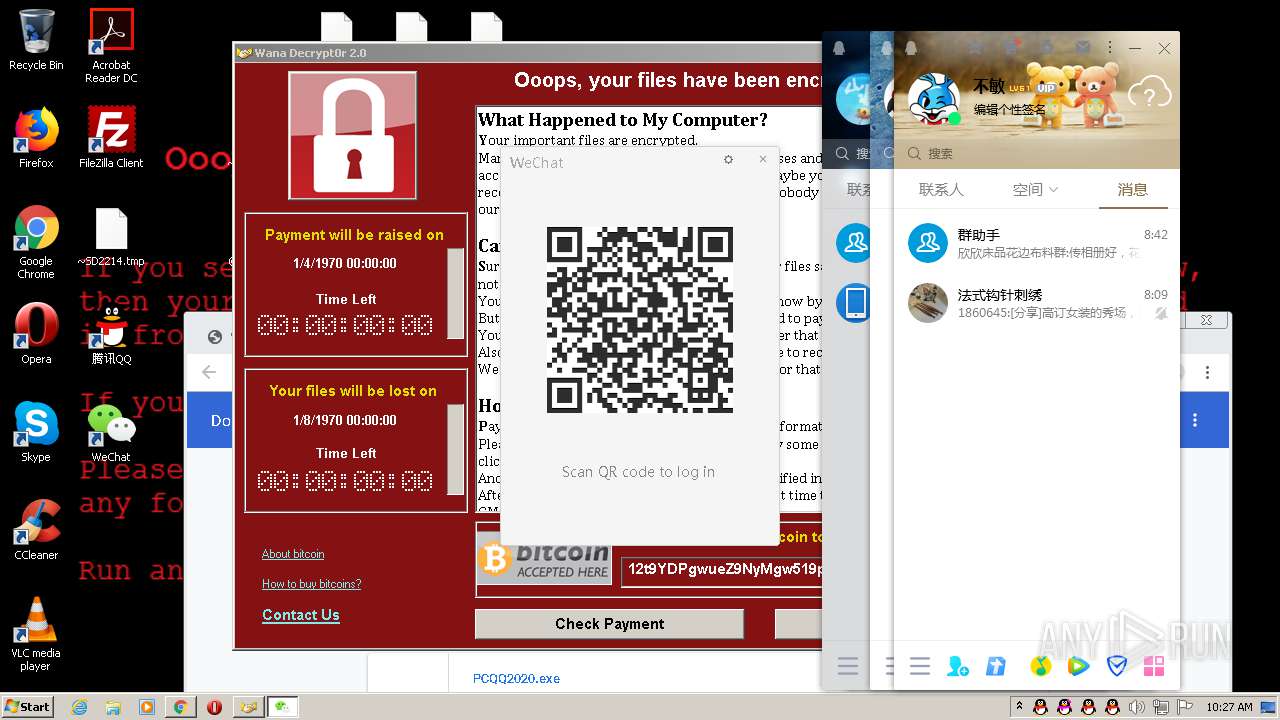The width and height of the screenshot is (1280, 720).
Task: Click the QQ search box 搜索
Action: coord(1036,154)
